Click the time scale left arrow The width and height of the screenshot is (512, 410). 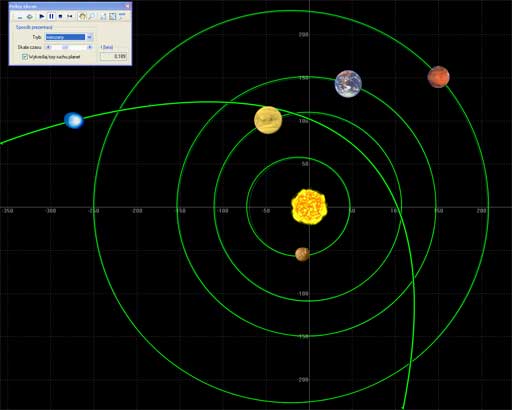point(48,47)
